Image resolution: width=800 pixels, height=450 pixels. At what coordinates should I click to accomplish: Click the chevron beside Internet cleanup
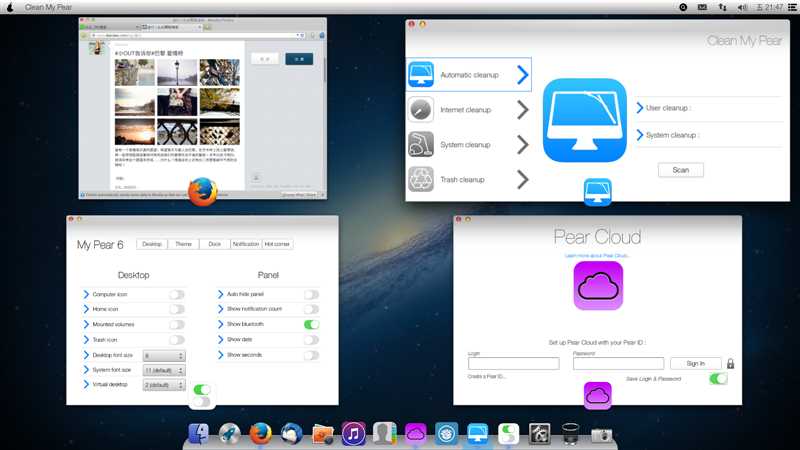click(522, 110)
